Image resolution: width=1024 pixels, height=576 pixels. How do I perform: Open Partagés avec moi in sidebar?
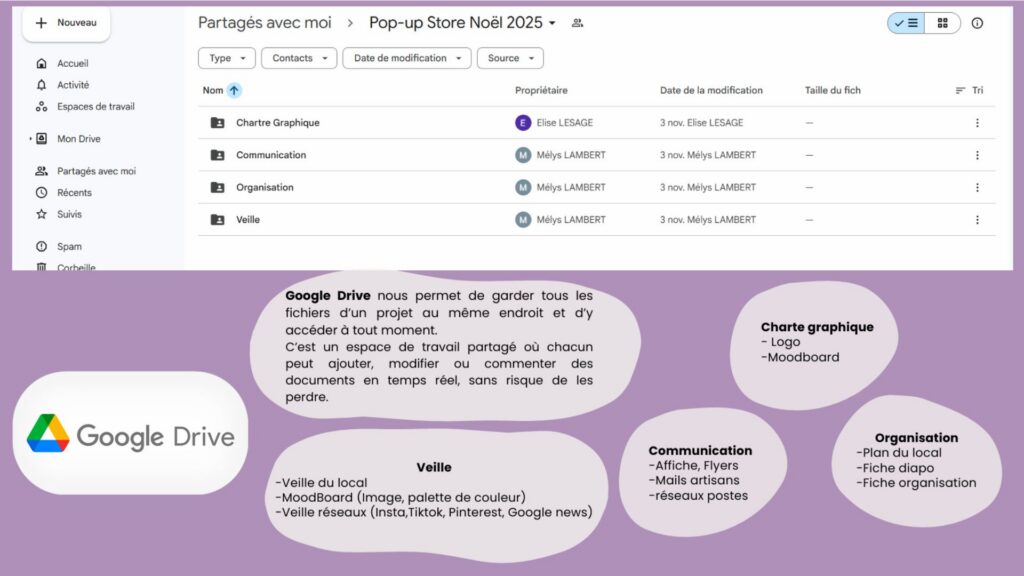tap(96, 171)
